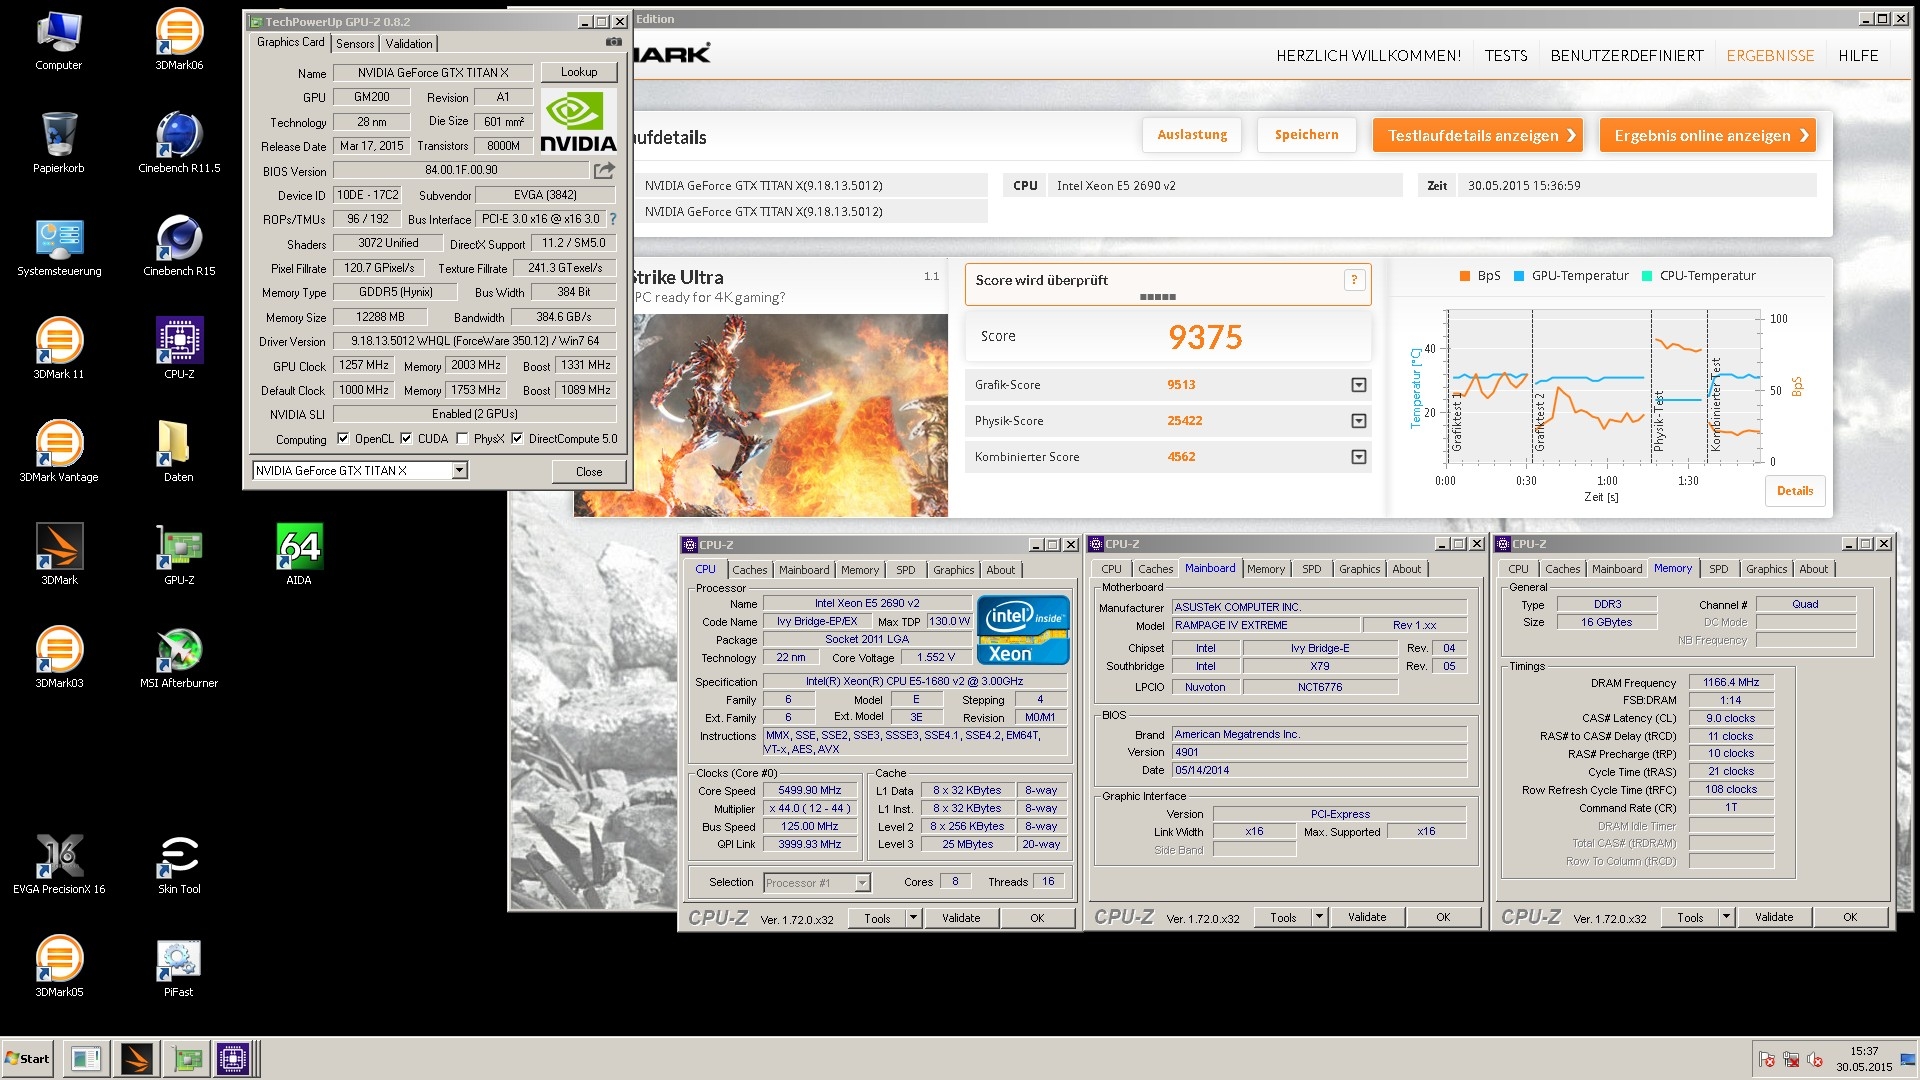Open the AIDA 64 desktop icon
This screenshot has height=1080, width=1920.
tap(299, 555)
